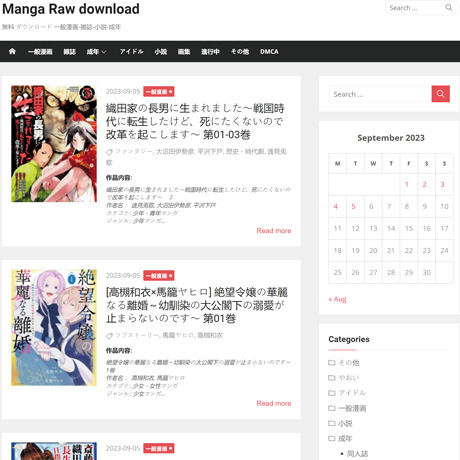Click folder icon next to その他 category

pos(332,363)
